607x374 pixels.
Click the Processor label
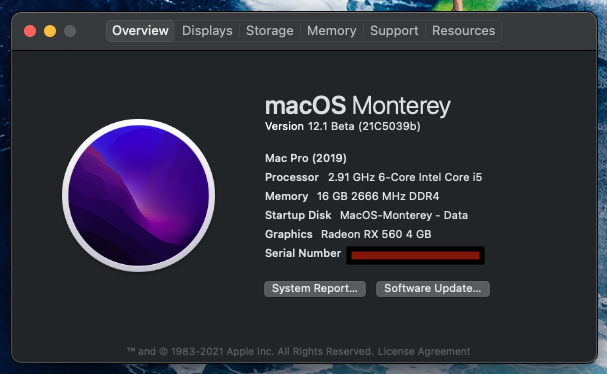pos(292,177)
